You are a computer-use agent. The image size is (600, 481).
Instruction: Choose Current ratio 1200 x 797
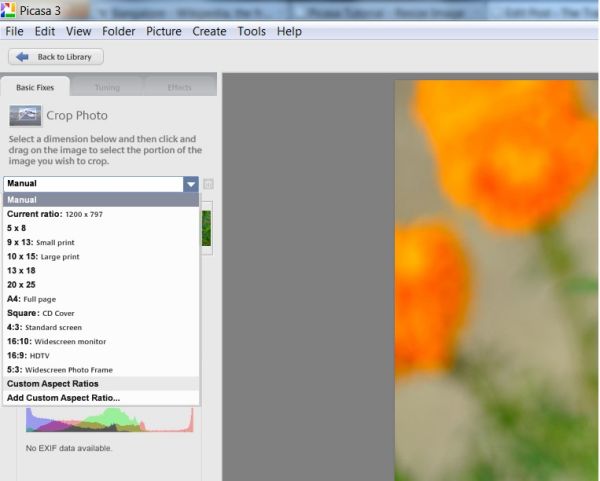(101, 214)
